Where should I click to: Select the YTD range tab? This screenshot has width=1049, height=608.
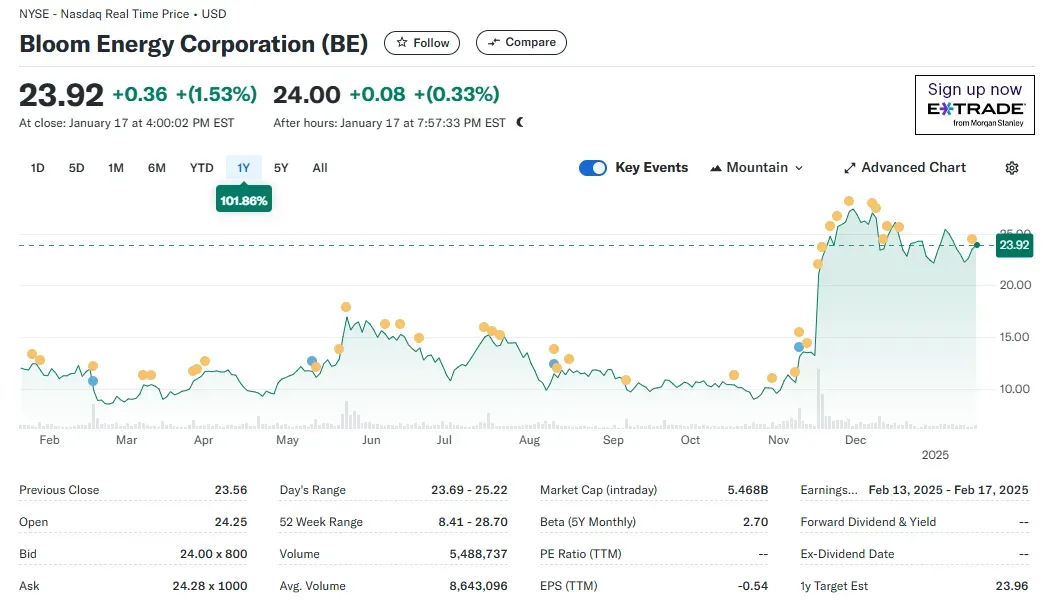[201, 168]
